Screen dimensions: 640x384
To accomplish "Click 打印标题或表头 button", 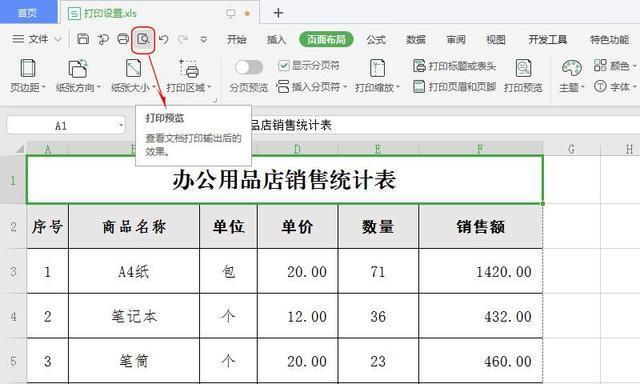I will coord(454,66).
